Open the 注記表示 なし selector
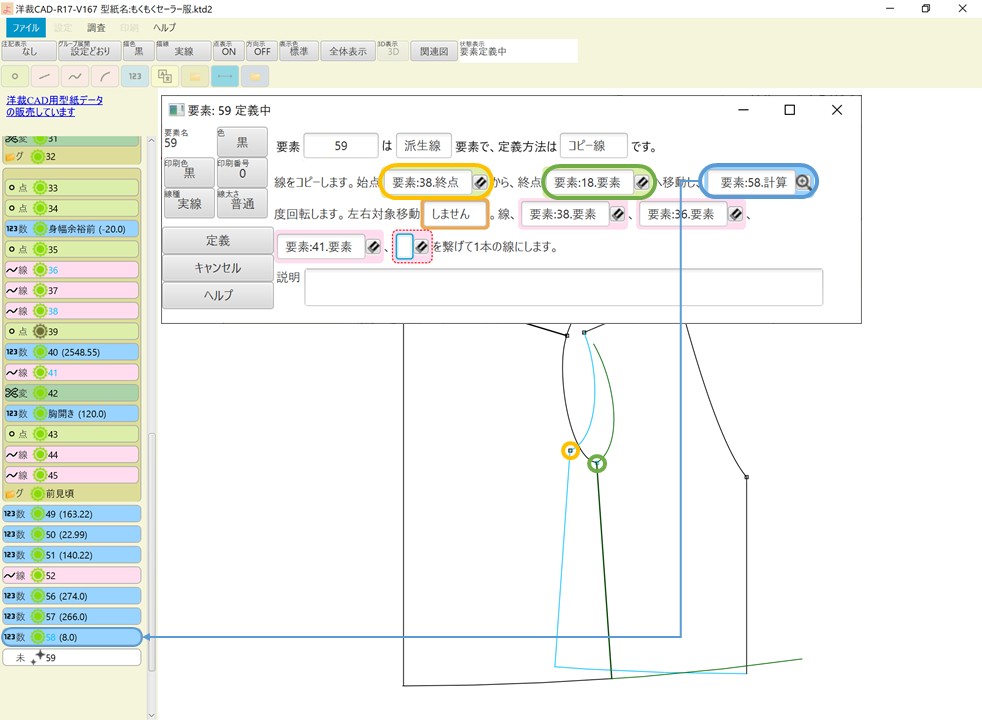 tap(28, 50)
